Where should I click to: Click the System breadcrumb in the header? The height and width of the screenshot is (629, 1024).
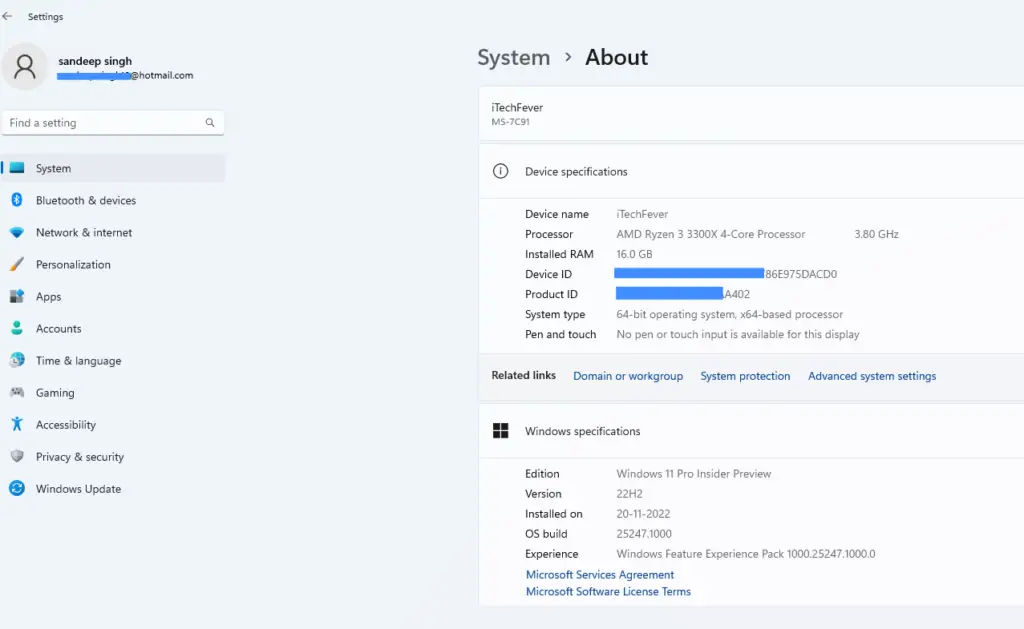click(513, 57)
